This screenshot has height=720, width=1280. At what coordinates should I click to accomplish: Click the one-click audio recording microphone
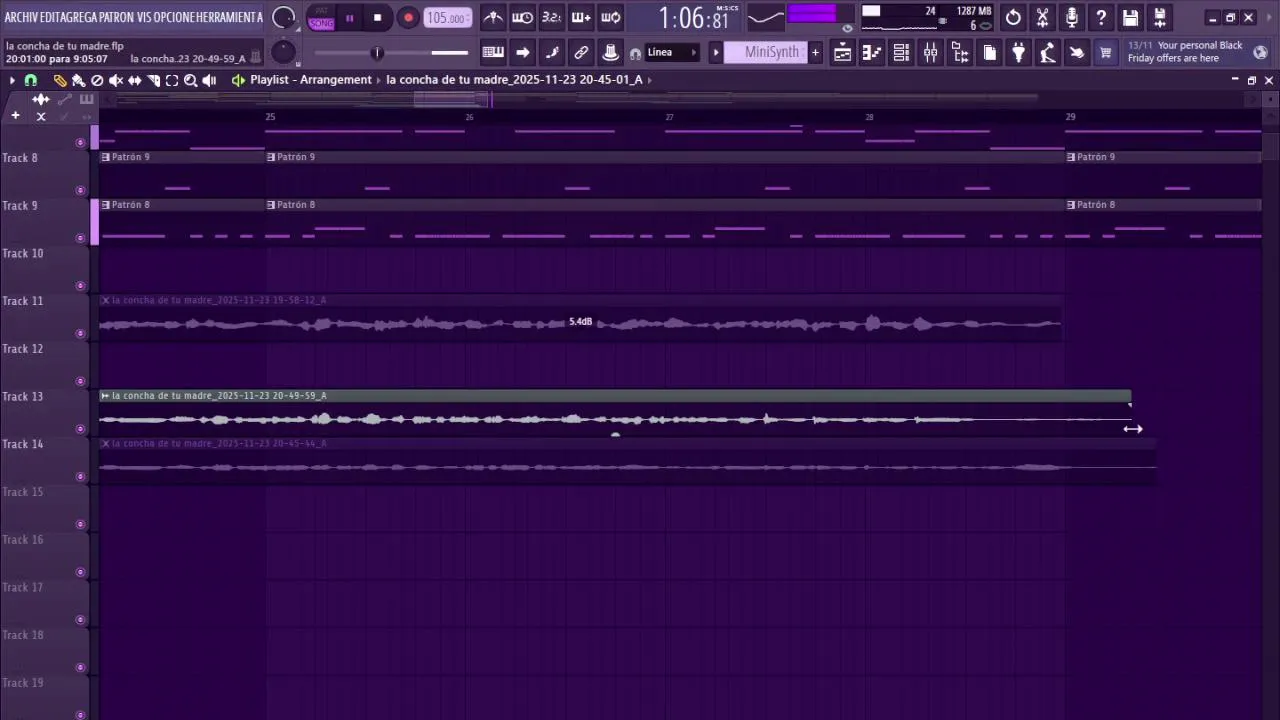[x=1072, y=17]
